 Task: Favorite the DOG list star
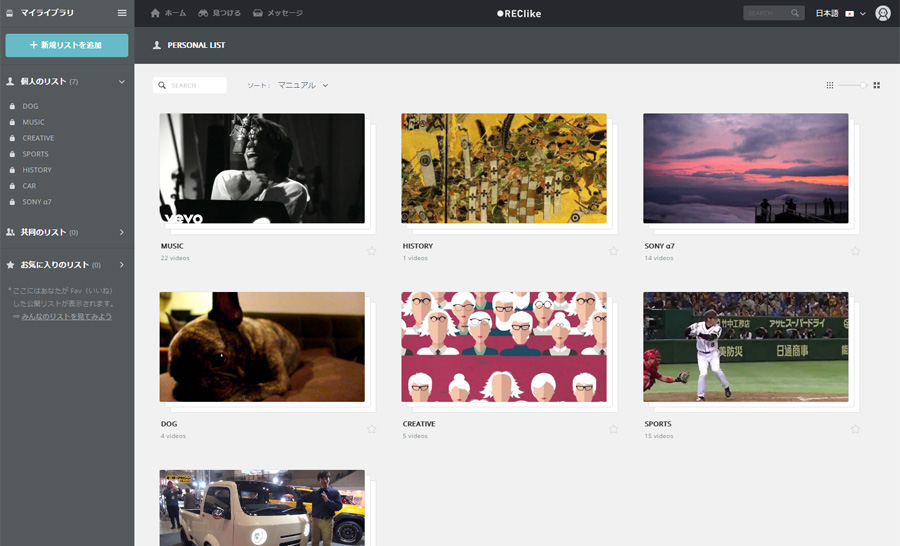(x=371, y=429)
